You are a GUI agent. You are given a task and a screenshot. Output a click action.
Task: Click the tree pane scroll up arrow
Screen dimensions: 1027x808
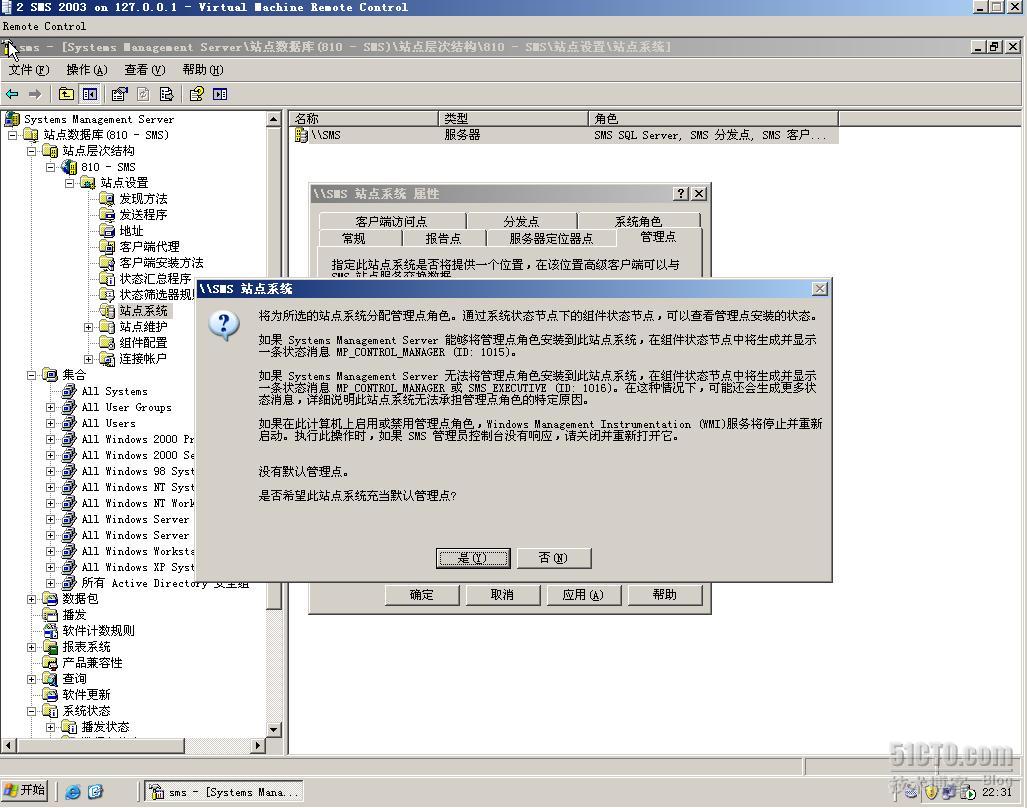(x=274, y=119)
